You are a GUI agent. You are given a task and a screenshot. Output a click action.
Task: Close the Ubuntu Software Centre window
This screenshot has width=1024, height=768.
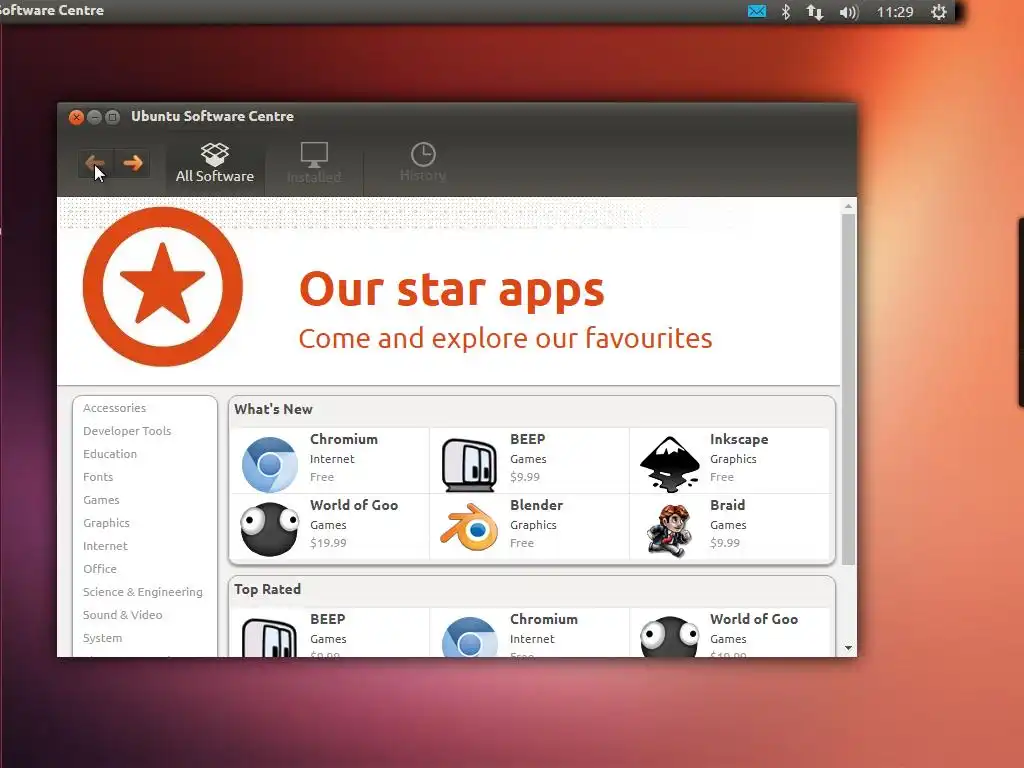point(76,117)
